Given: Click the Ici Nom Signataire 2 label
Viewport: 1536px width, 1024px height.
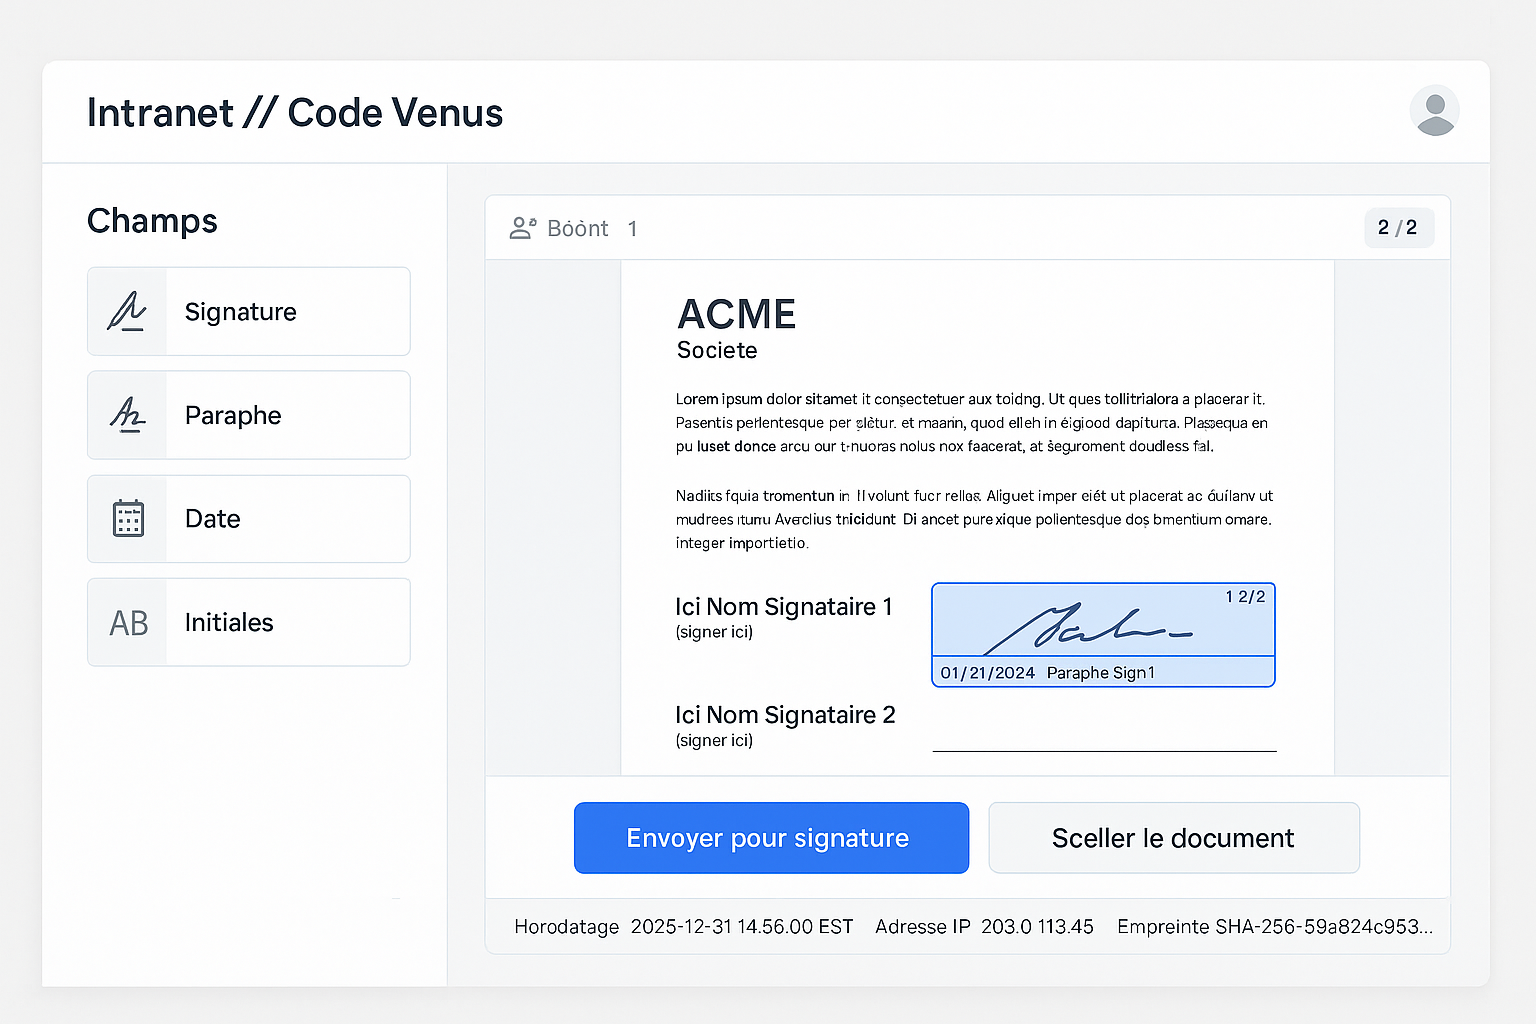Looking at the screenshot, I should pyautogui.click(x=785, y=715).
